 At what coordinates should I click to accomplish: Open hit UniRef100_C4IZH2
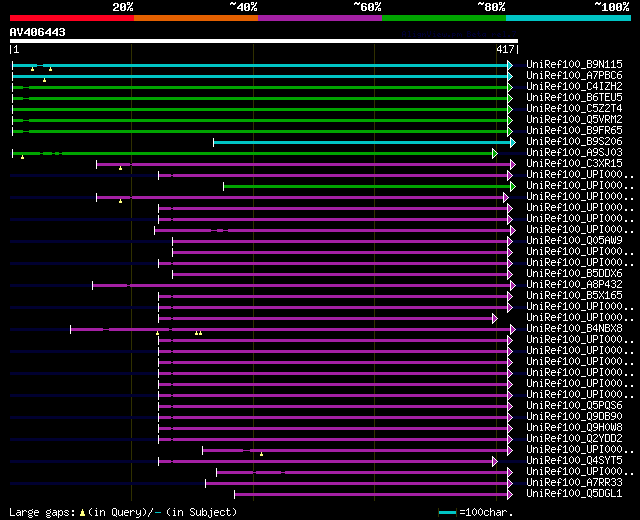pos(574,87)
